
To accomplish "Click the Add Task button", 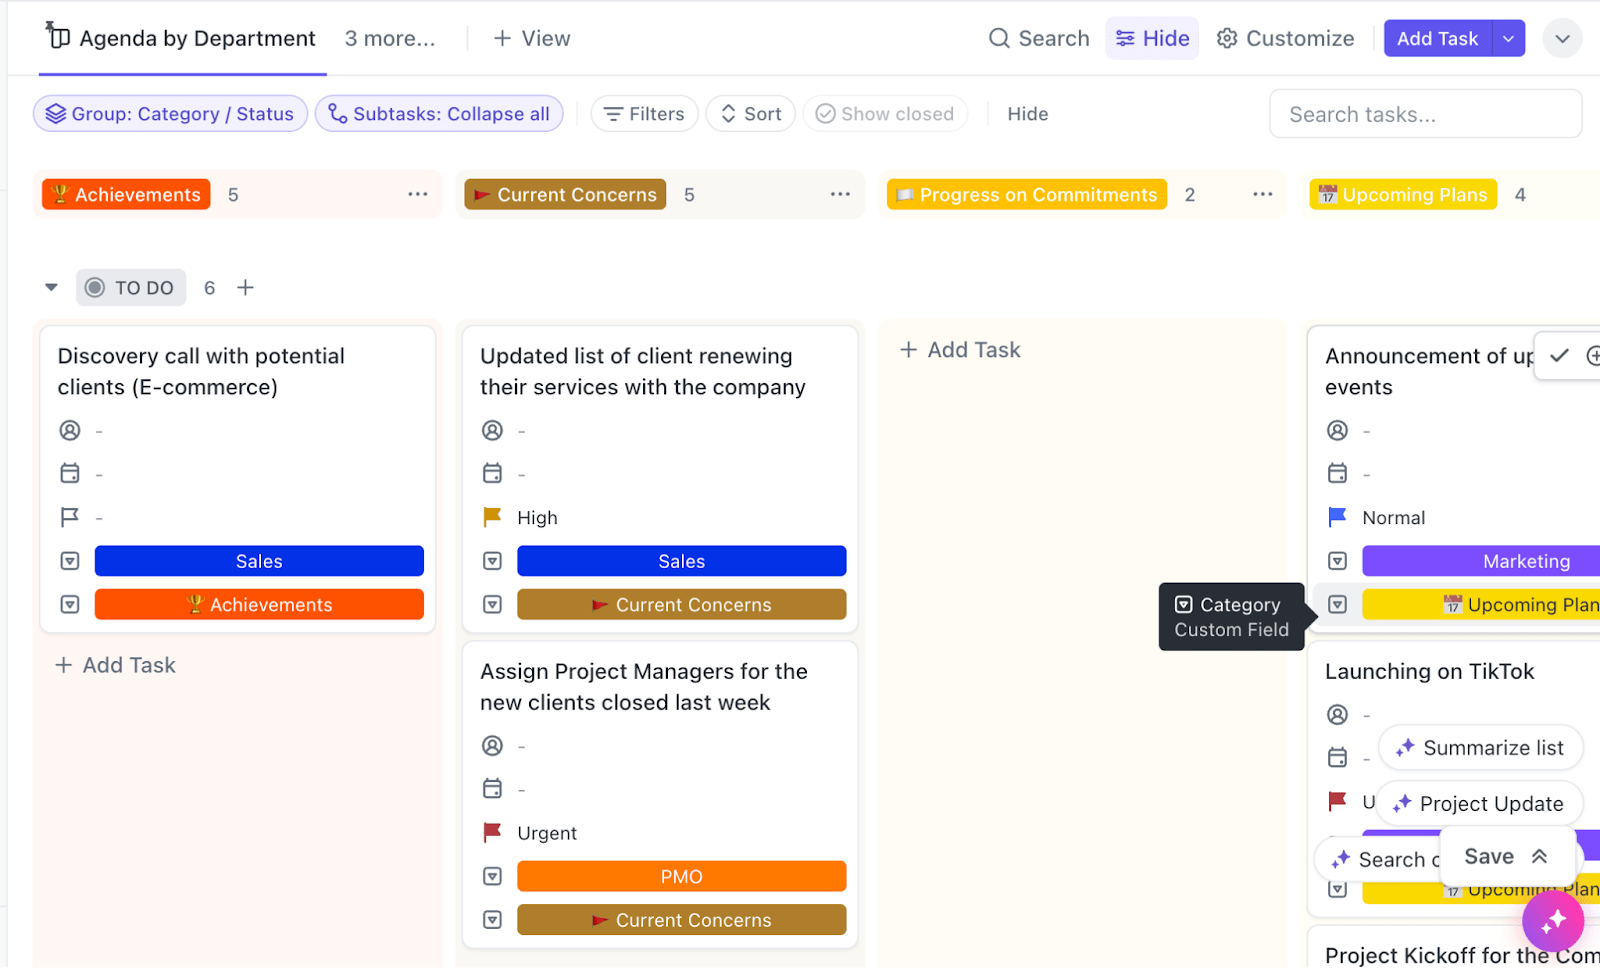I will click(1437, 38).
